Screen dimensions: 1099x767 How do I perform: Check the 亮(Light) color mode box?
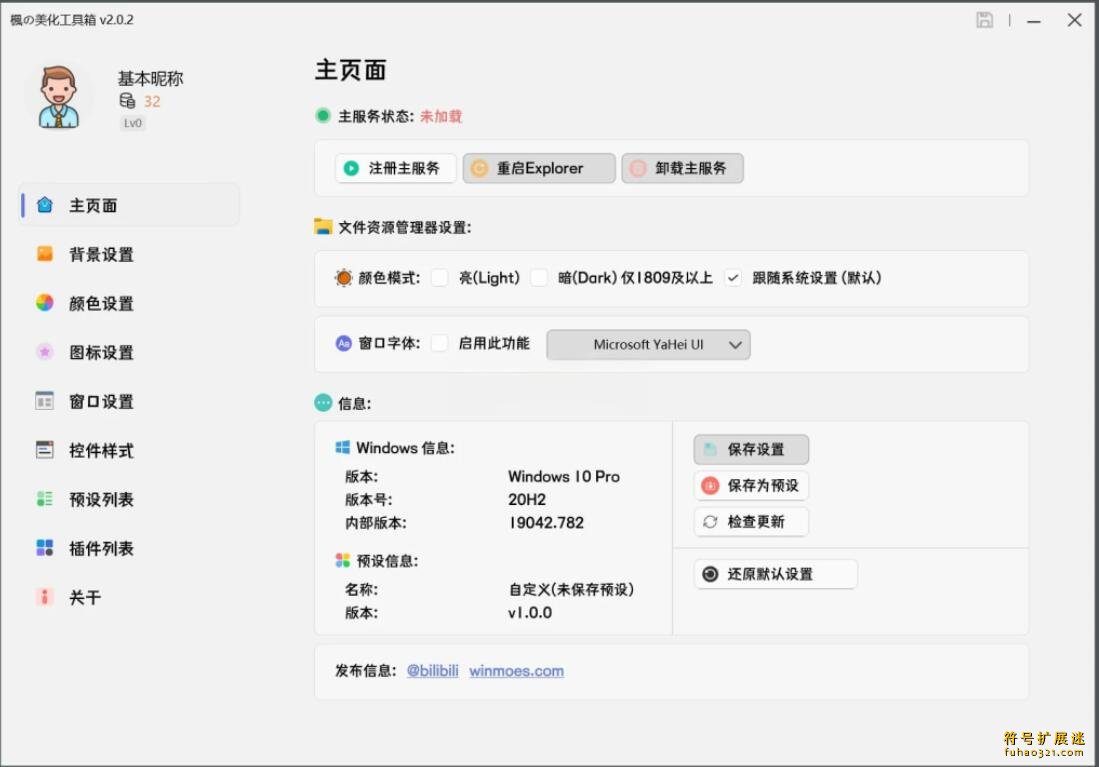coord(439,278)
